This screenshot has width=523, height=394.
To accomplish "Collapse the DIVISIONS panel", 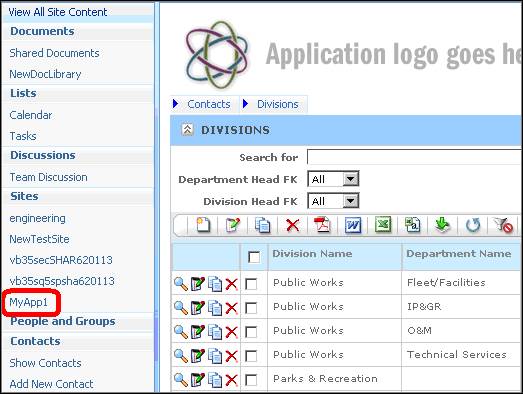I will [187, 130].
